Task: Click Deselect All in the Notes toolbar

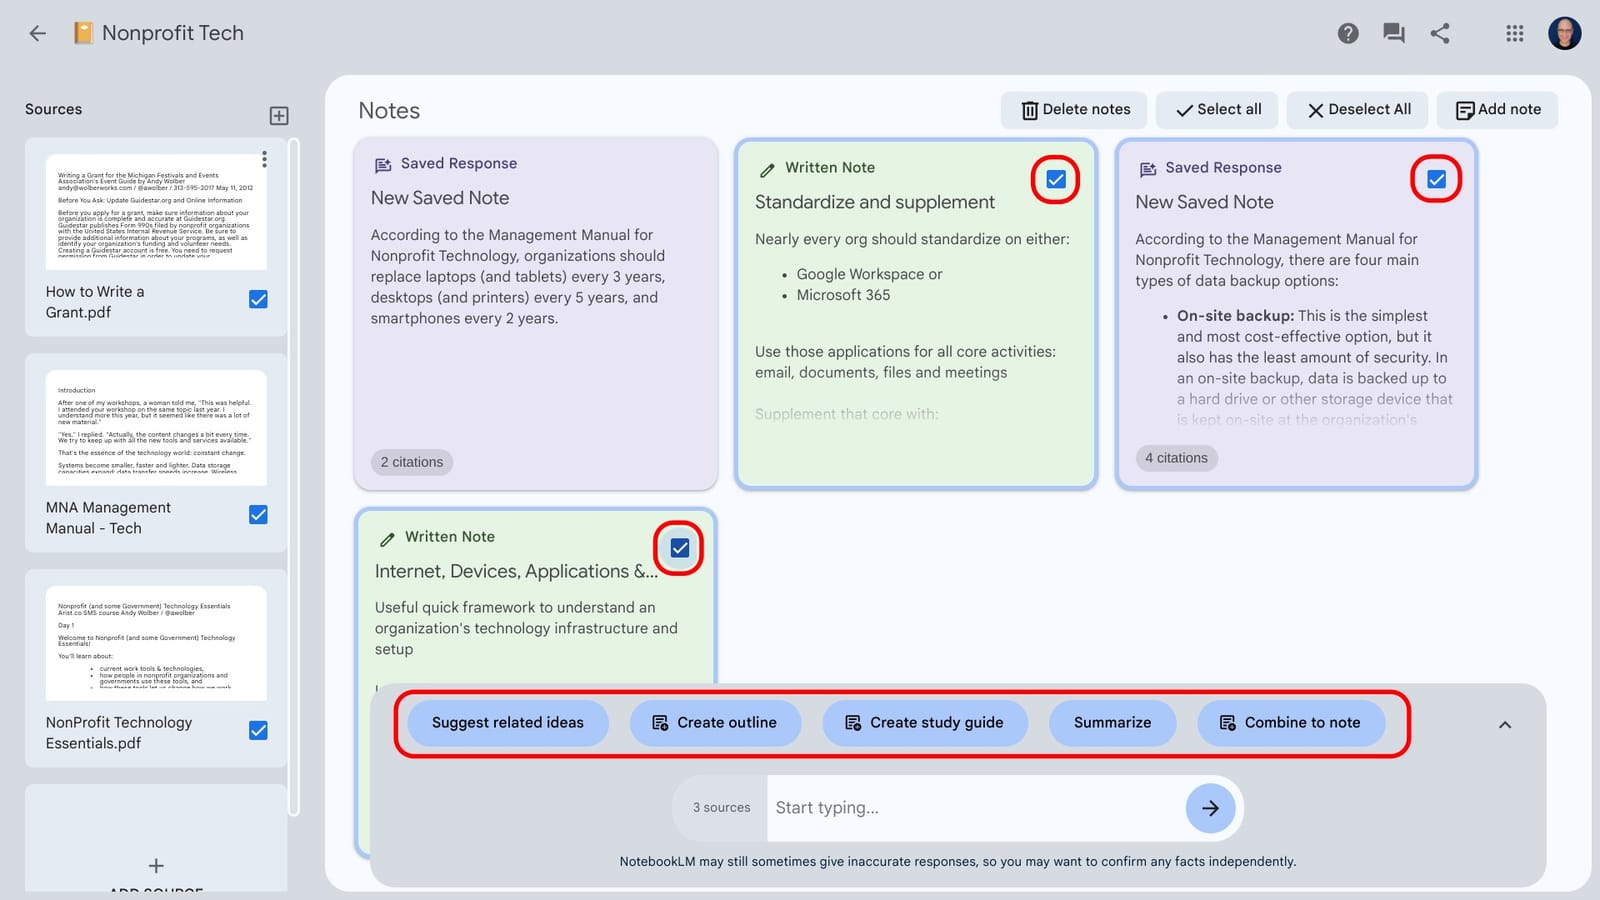Action: (x=1357, y=110)
